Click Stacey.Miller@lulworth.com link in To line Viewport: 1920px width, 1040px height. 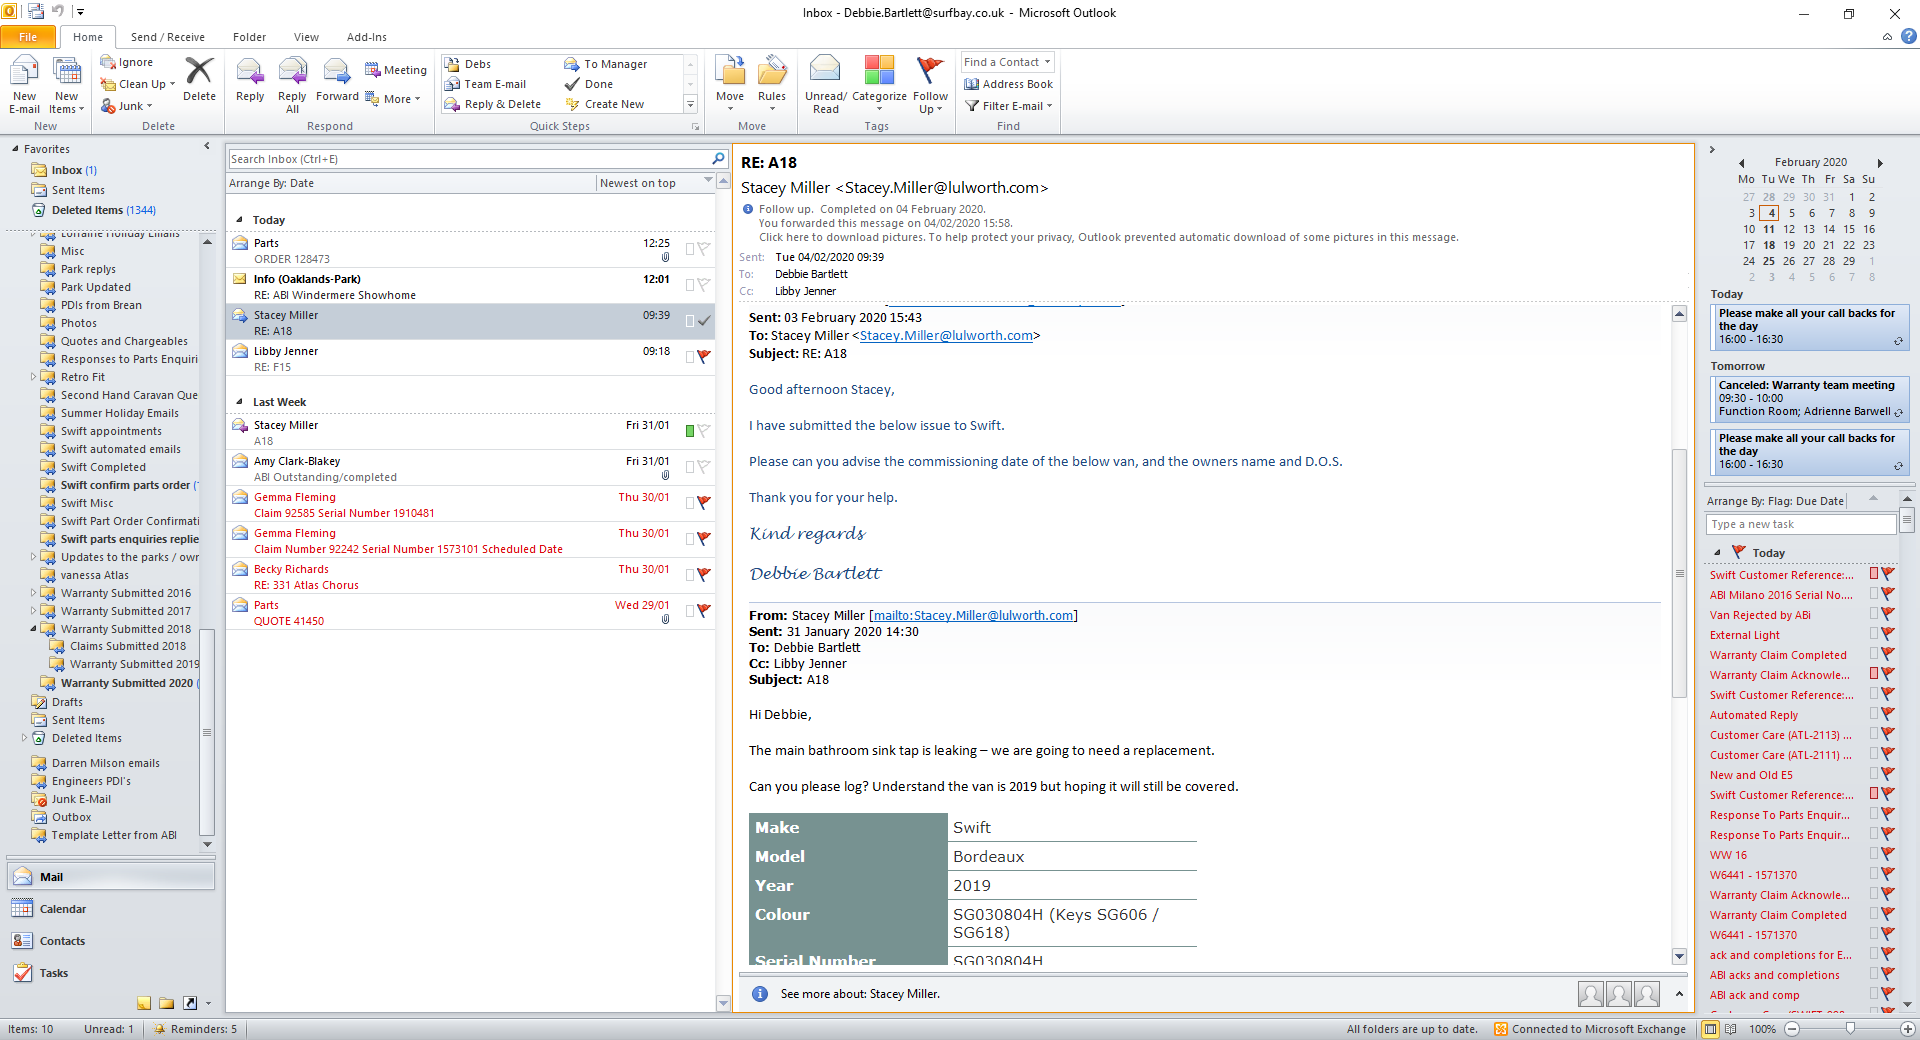pos(946,336)
